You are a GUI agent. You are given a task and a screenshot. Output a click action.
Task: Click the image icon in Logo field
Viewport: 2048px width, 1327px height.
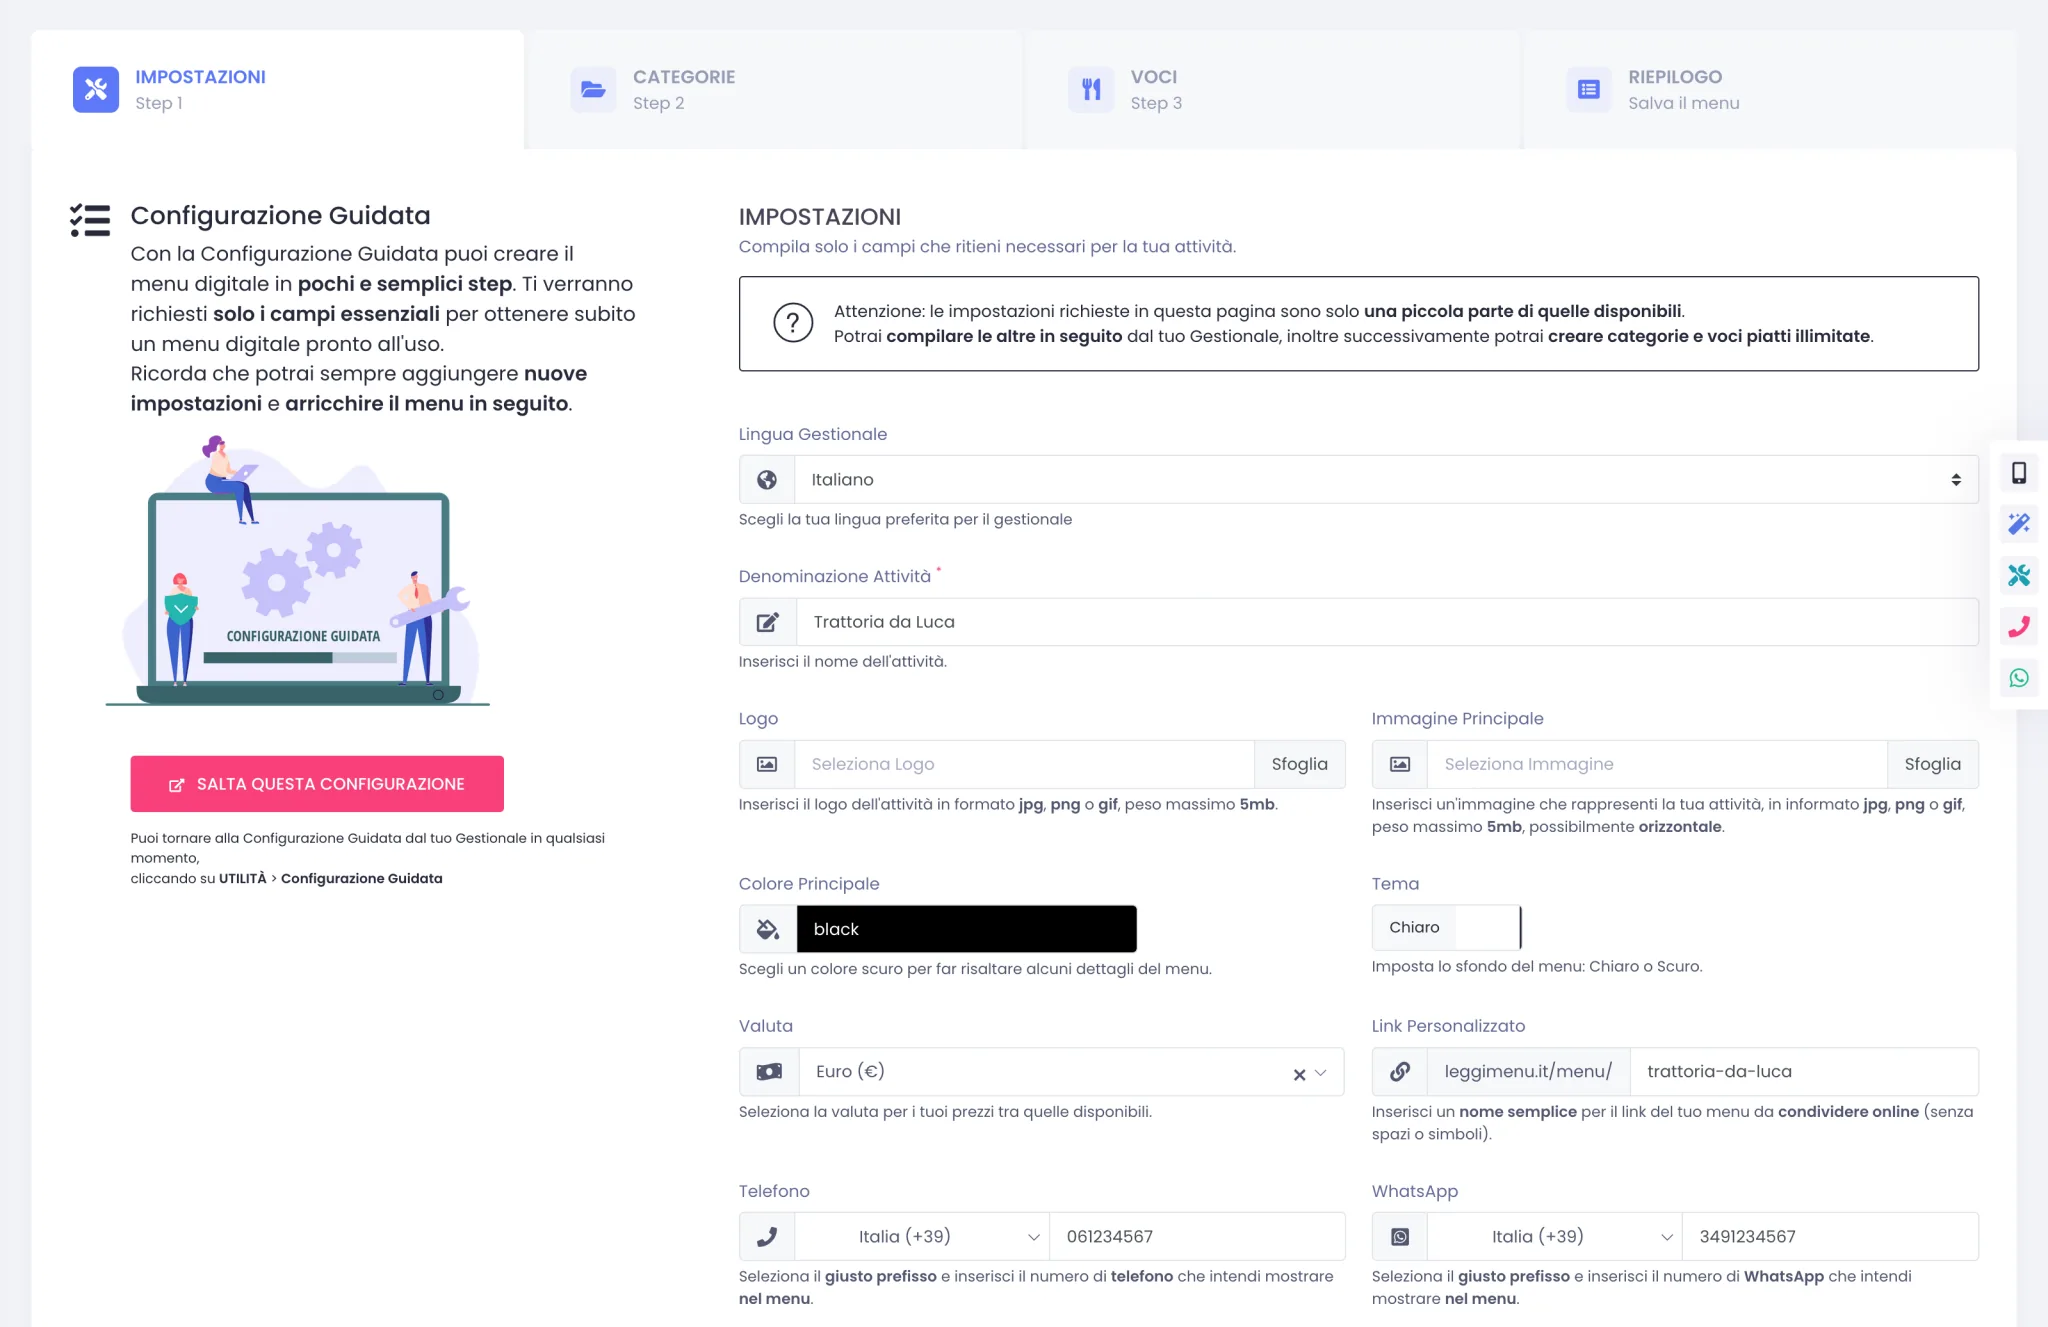coord(767,764)
